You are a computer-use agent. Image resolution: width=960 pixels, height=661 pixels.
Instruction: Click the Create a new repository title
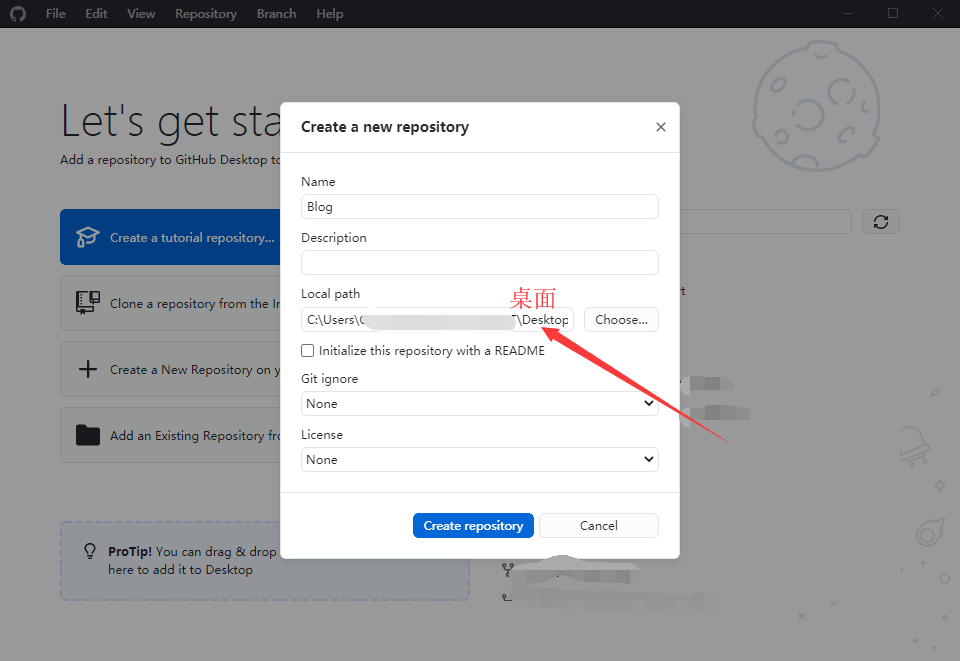385,127
